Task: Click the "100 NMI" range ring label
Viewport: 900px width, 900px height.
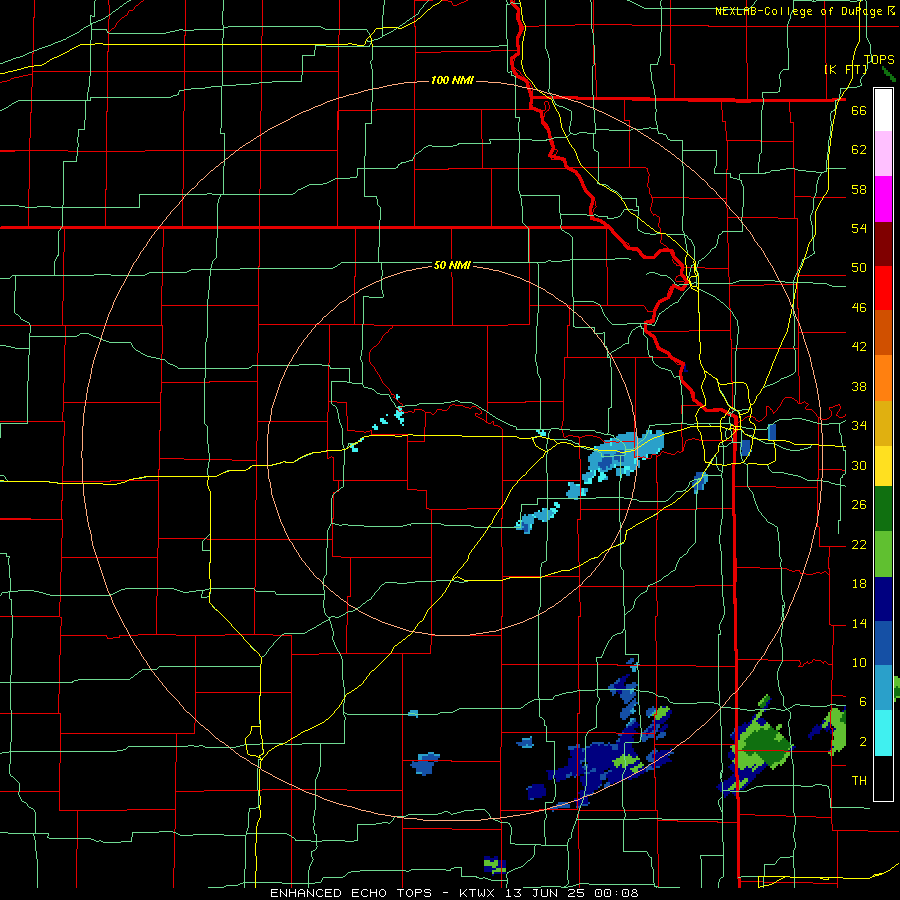Action: pos(452,80)
